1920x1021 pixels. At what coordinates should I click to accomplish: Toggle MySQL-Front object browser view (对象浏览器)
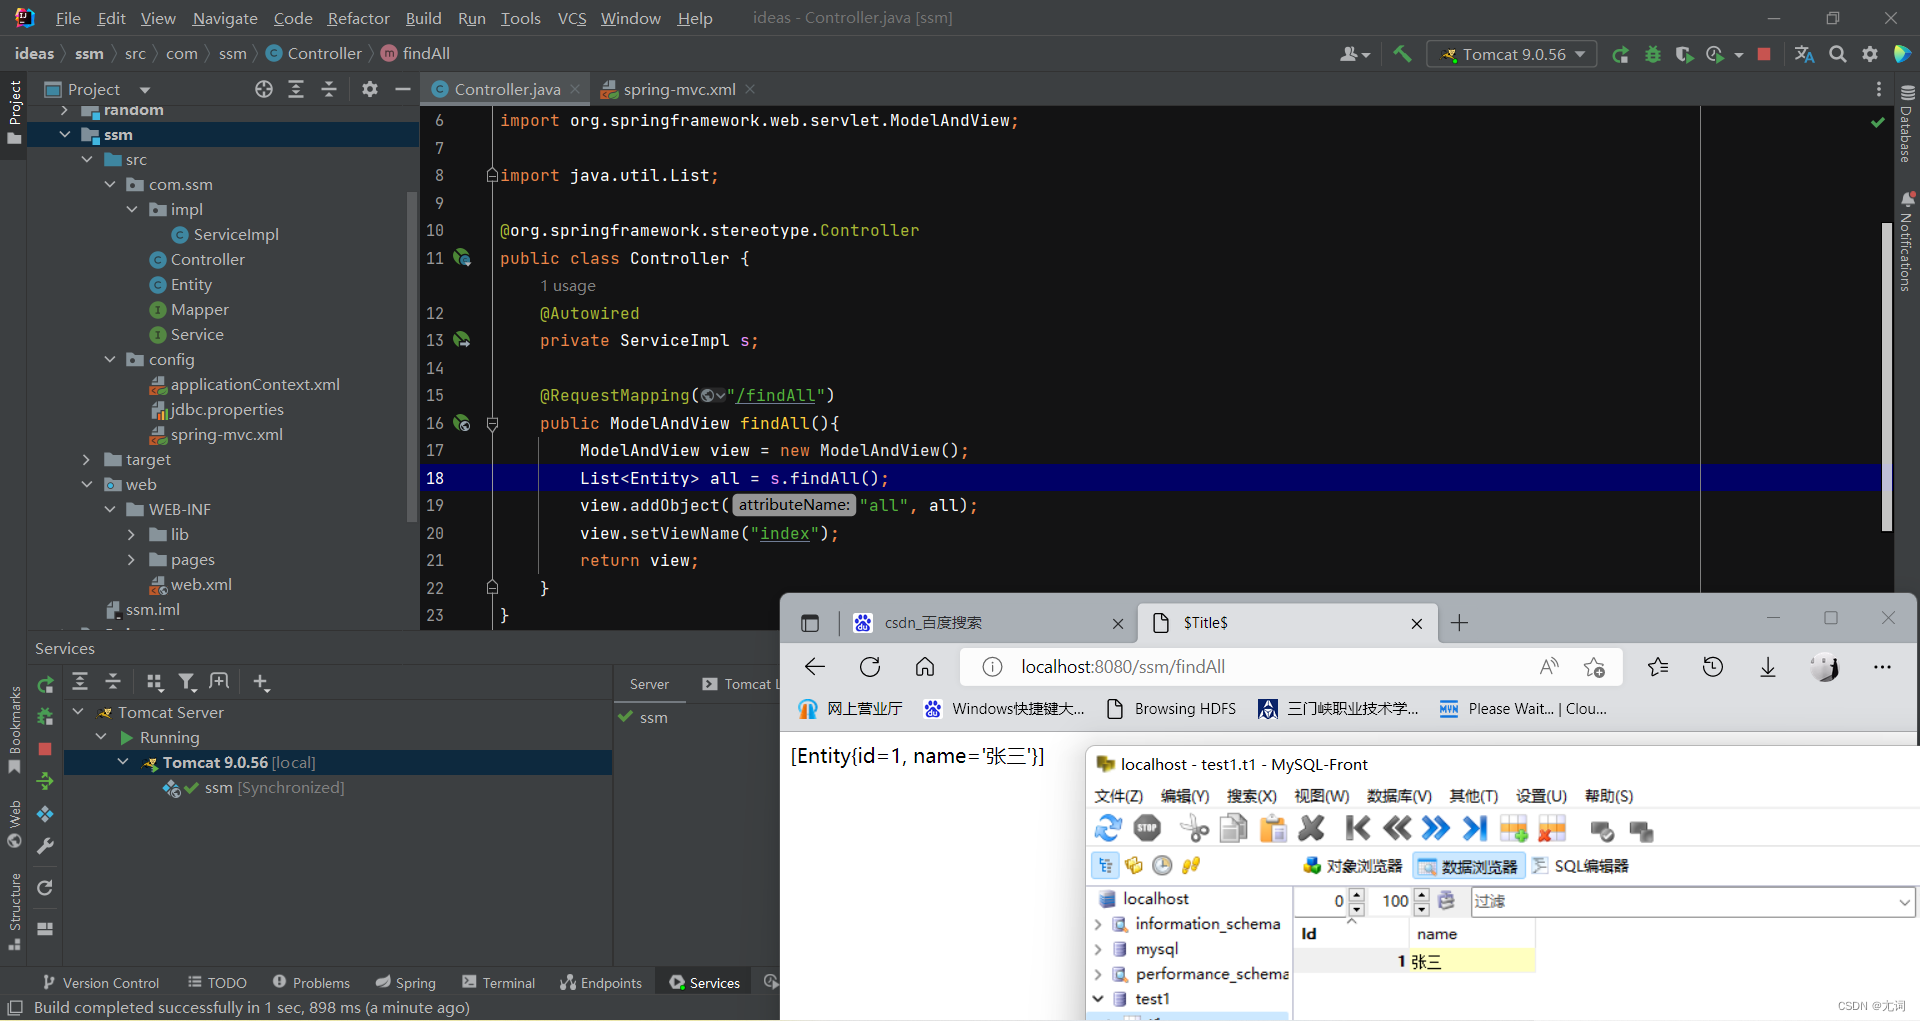click(1353, 866)
